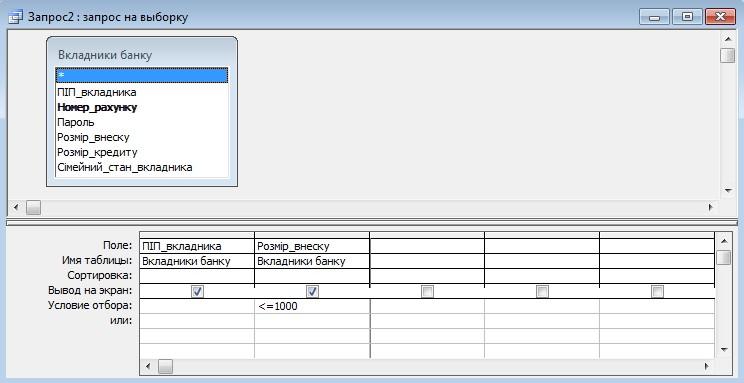Click the <=1000 criteria cell
The height and width of the screenshot is (383, 744).
point(312,306)
